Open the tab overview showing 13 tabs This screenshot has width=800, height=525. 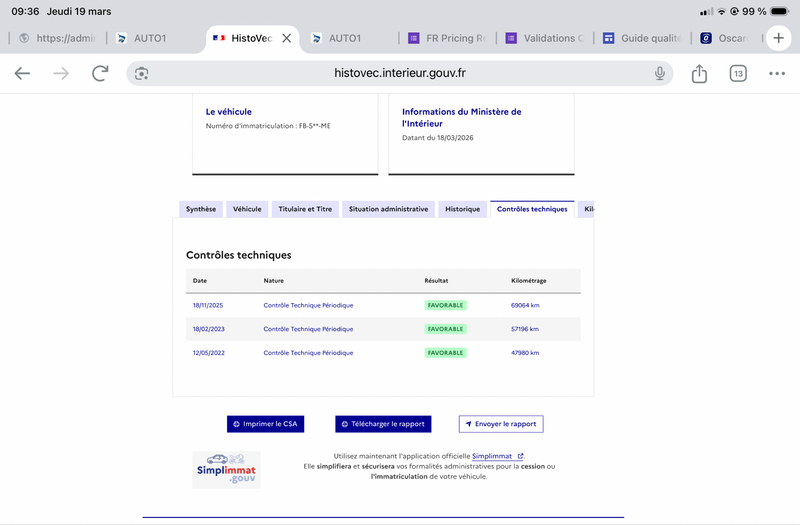coord(738,73)
